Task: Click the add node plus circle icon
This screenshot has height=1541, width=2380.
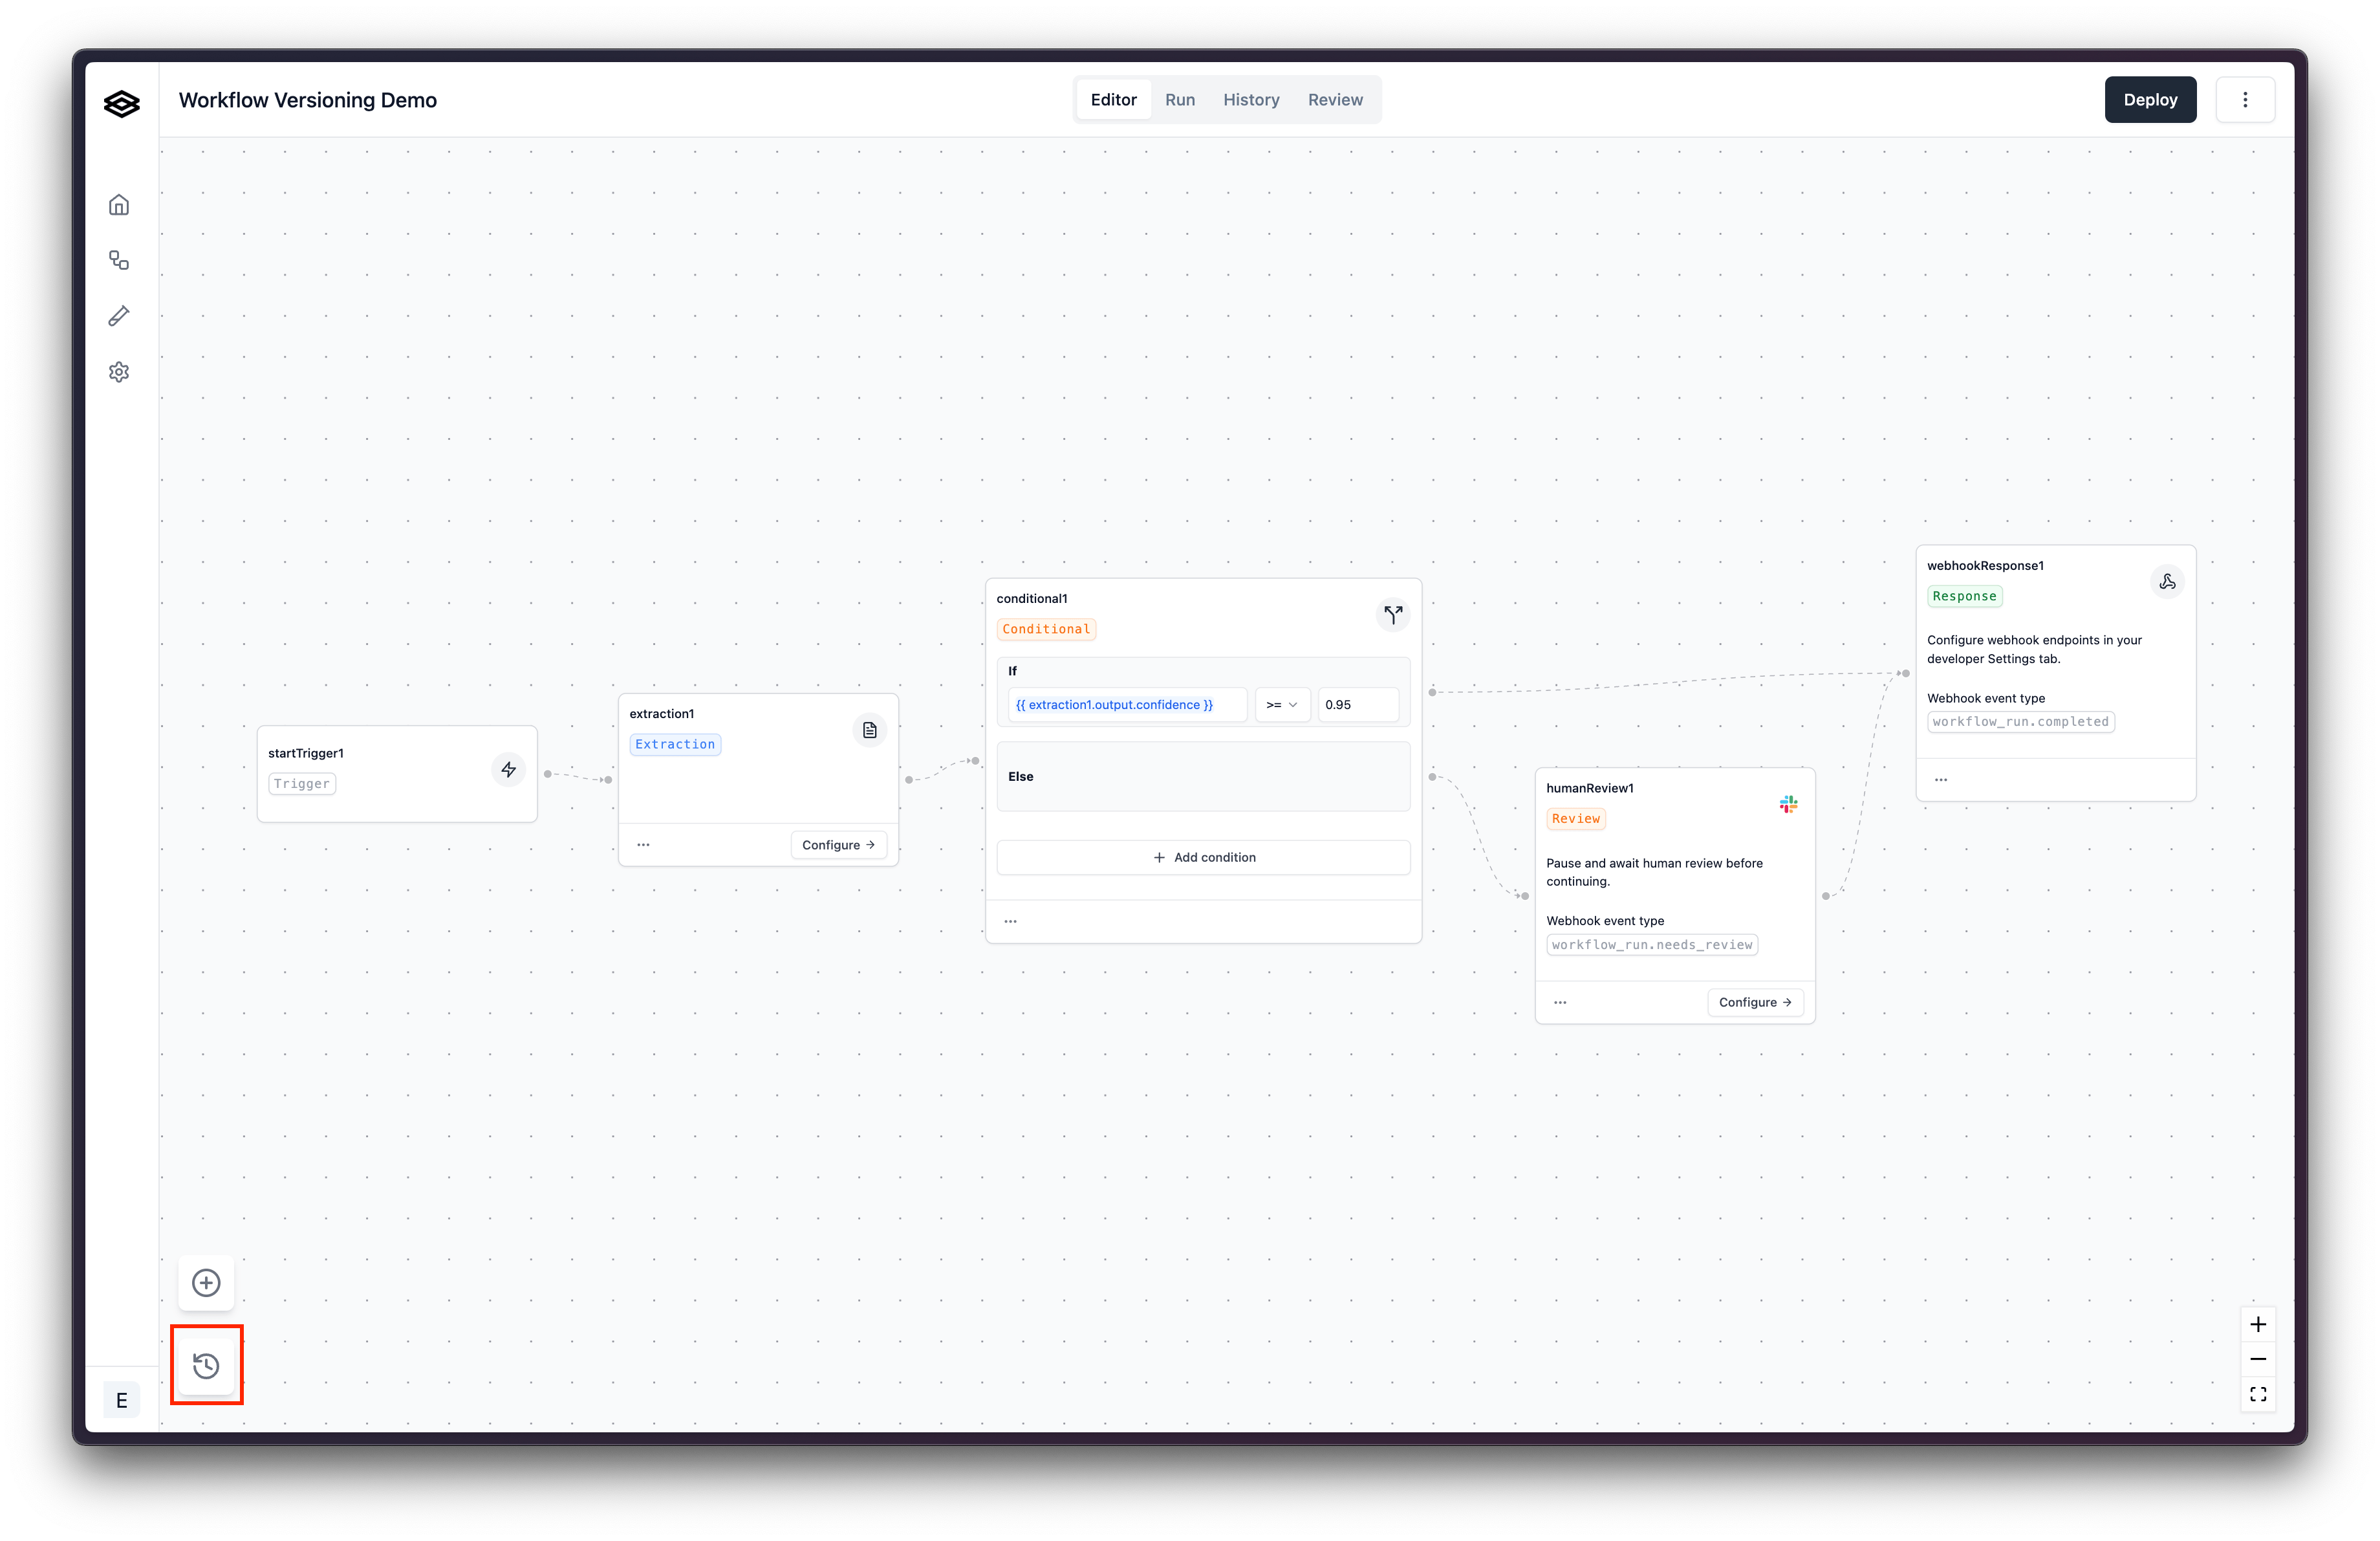Action: click(206, 1283)
